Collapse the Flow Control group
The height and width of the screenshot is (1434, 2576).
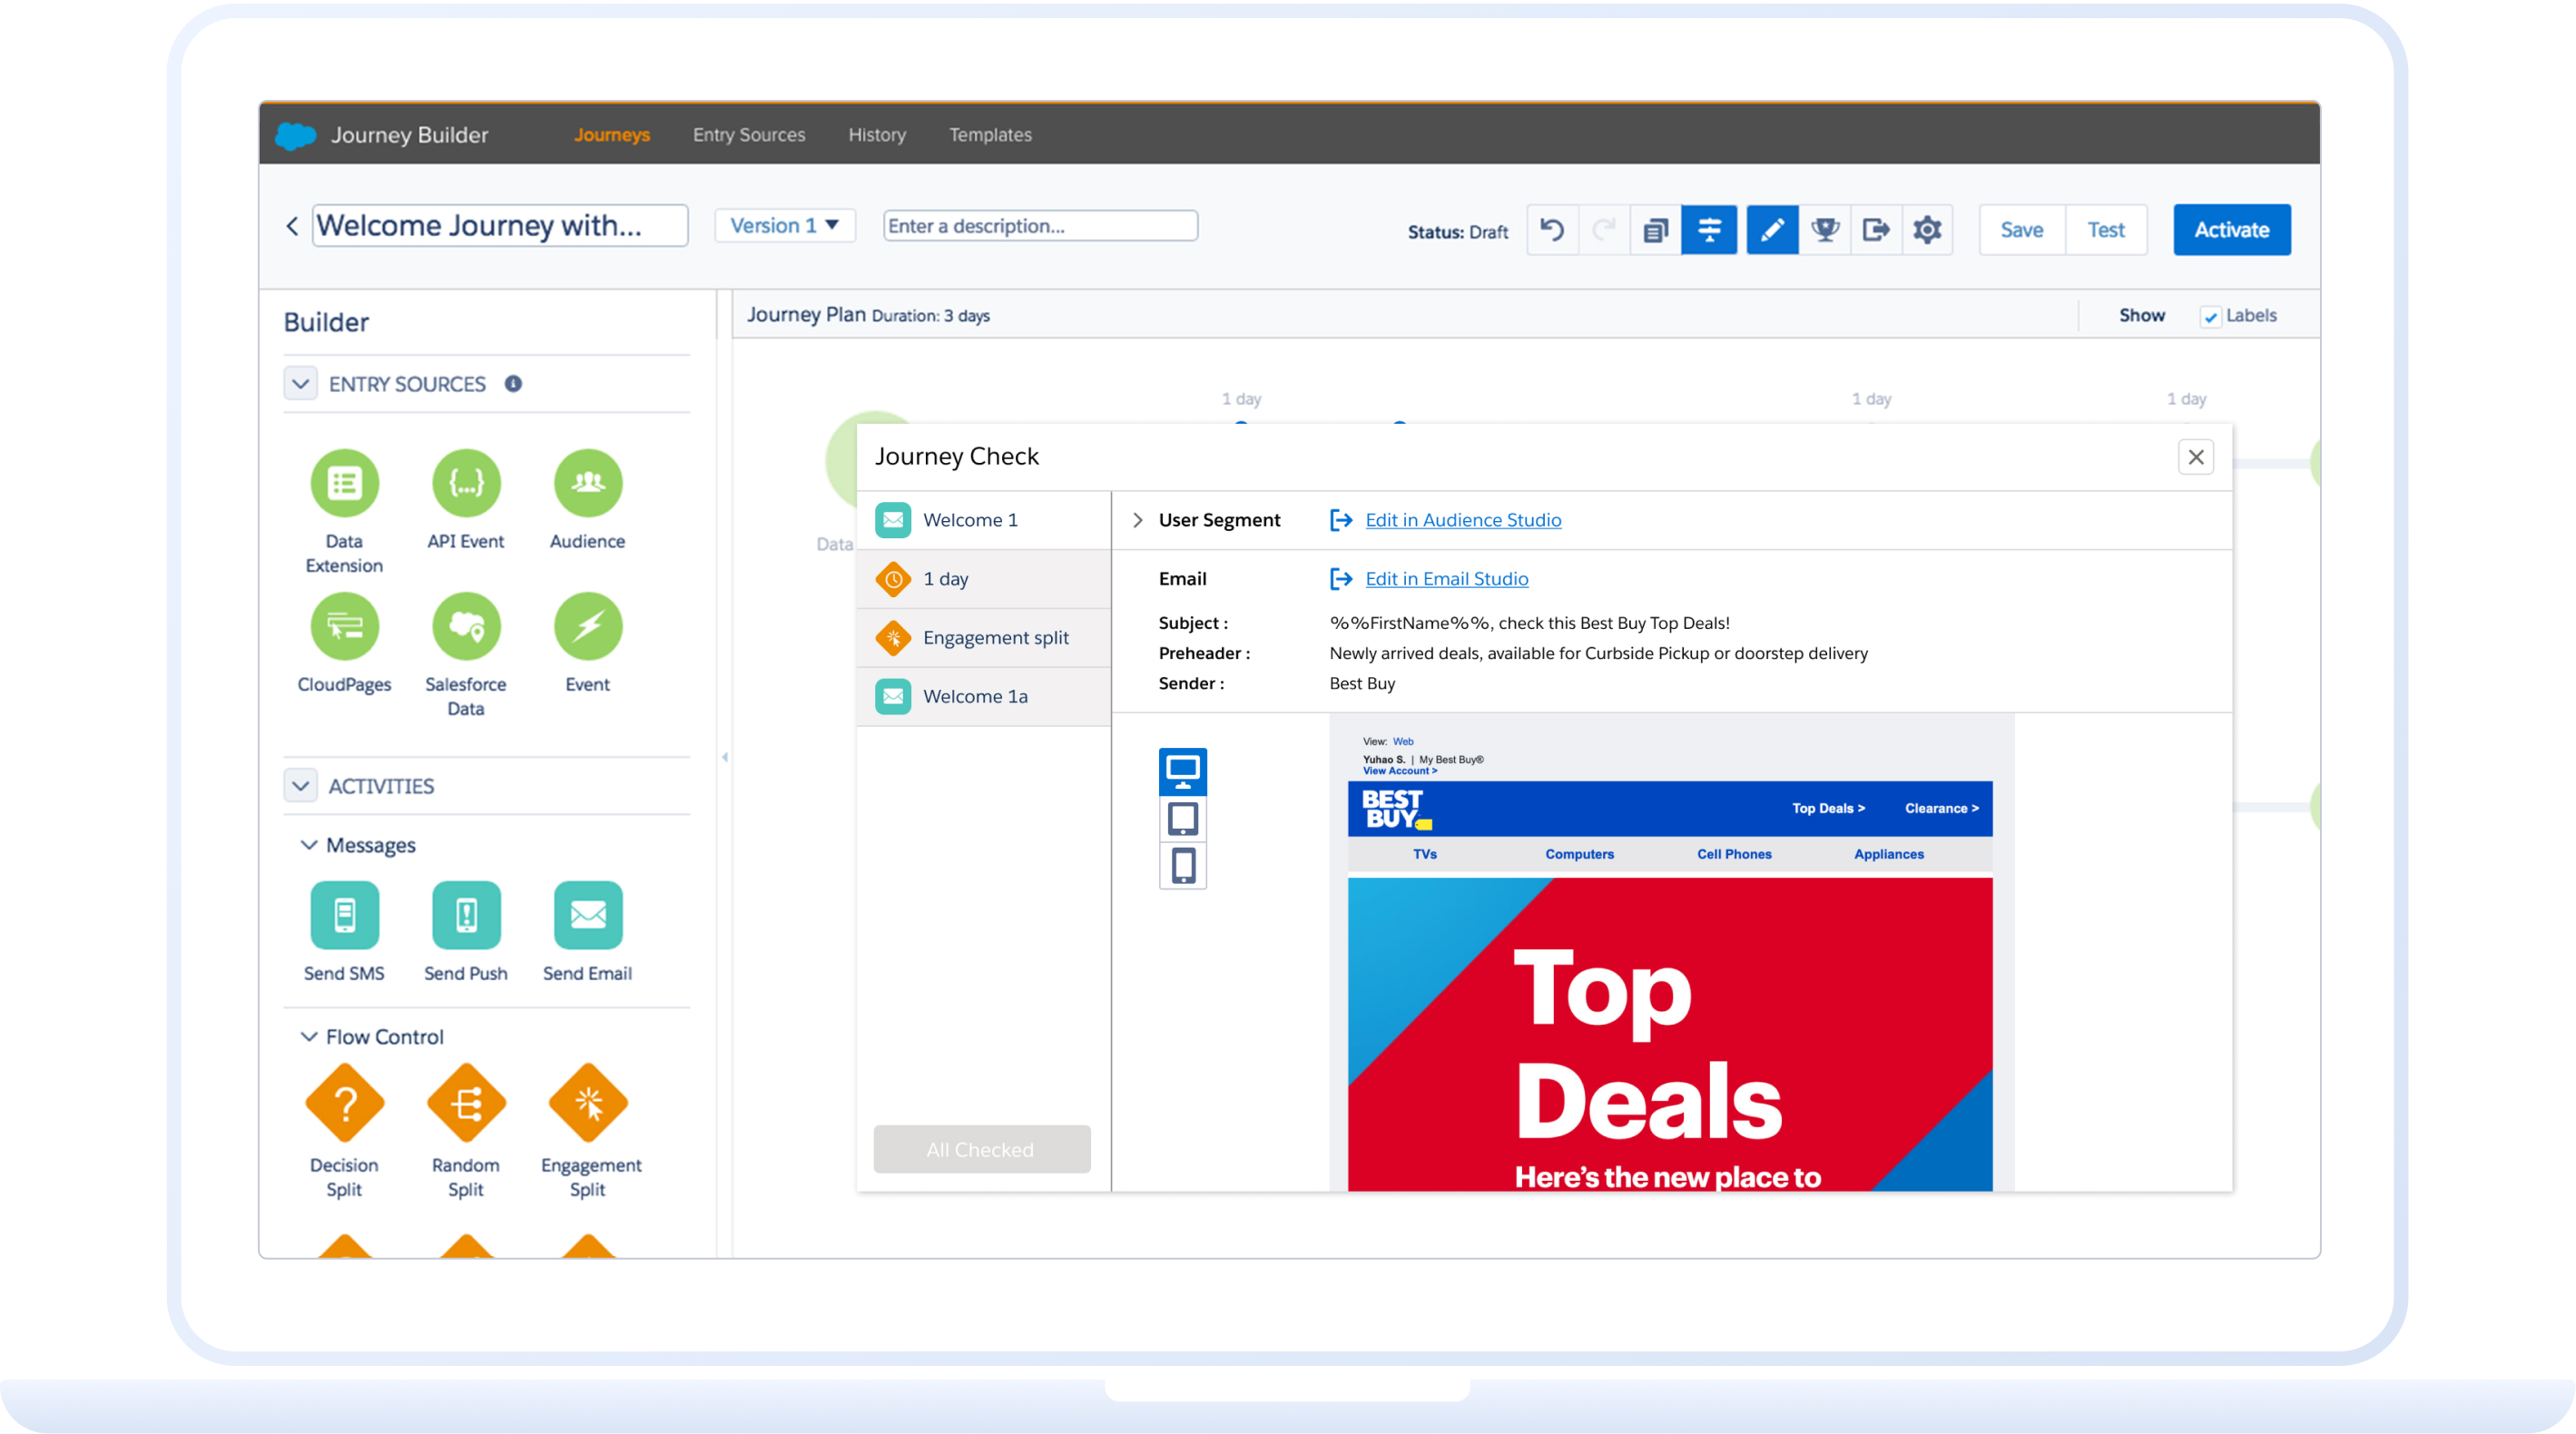point(309,1037)
